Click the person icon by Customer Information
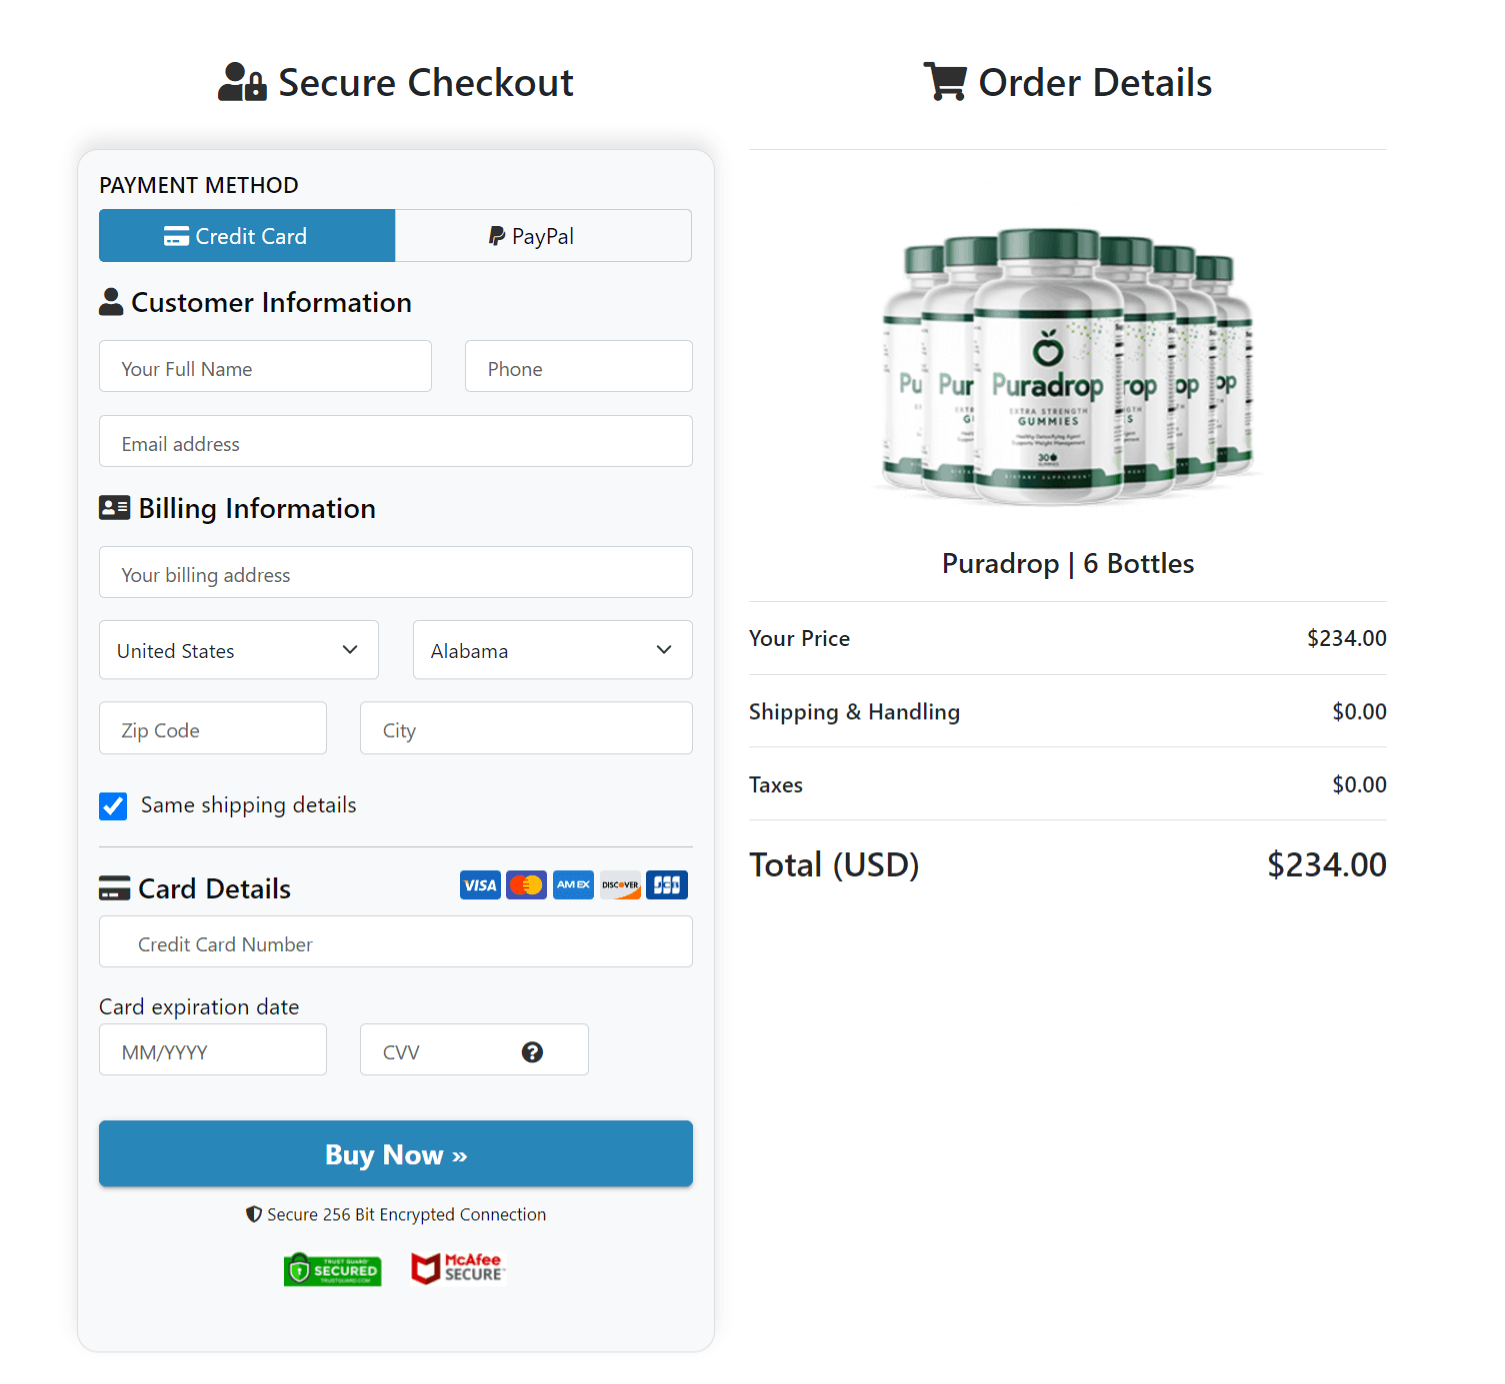Screen dimensions: 1505x1384 click(111, 301)
